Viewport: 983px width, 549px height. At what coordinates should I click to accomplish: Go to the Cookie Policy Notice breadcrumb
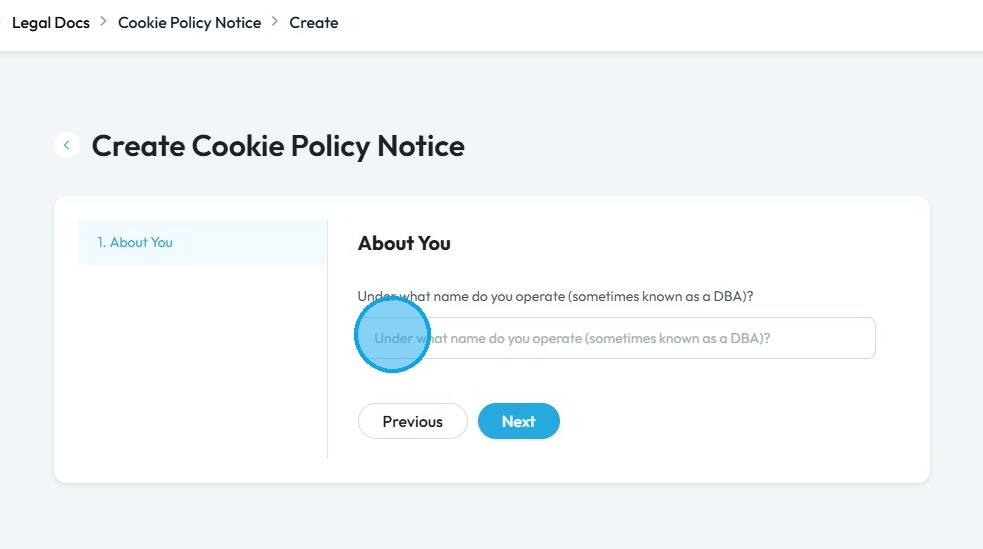coord(189,22)
